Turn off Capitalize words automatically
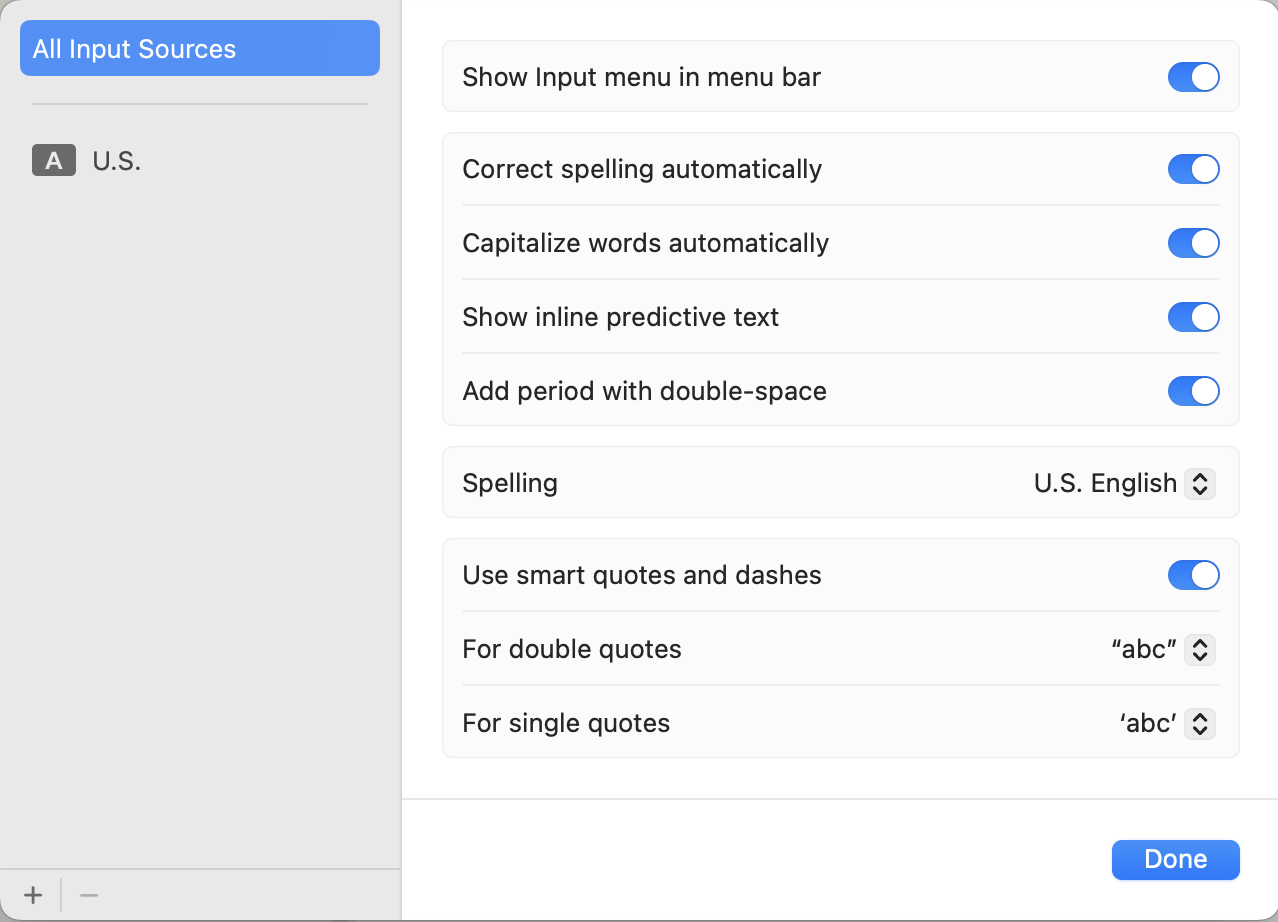 [1193, 243]
